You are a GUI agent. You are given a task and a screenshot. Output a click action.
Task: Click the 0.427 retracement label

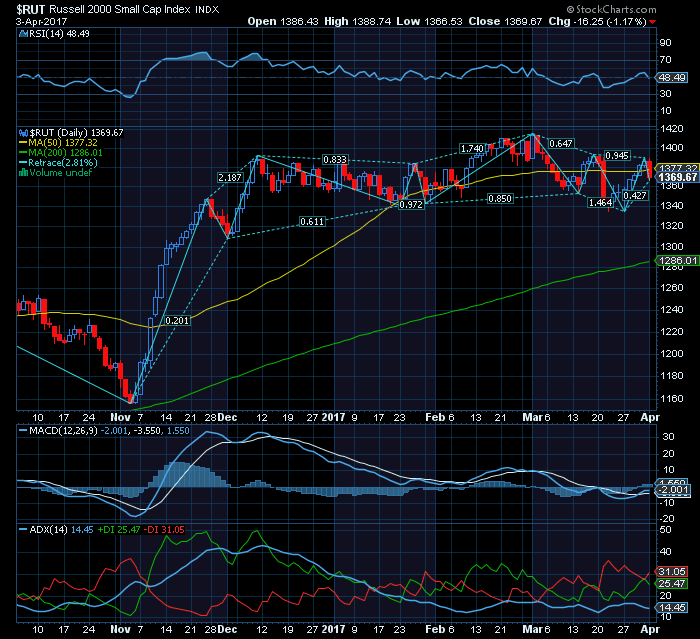click(635, 196)
